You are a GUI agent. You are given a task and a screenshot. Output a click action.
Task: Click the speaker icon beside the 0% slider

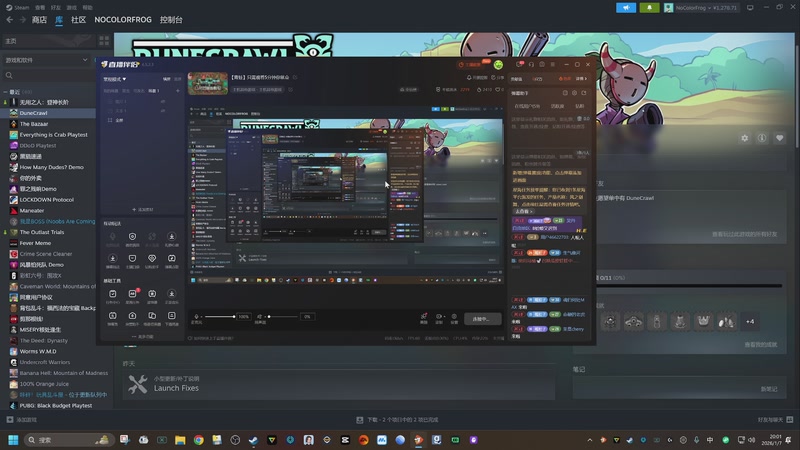coord(260,316)
